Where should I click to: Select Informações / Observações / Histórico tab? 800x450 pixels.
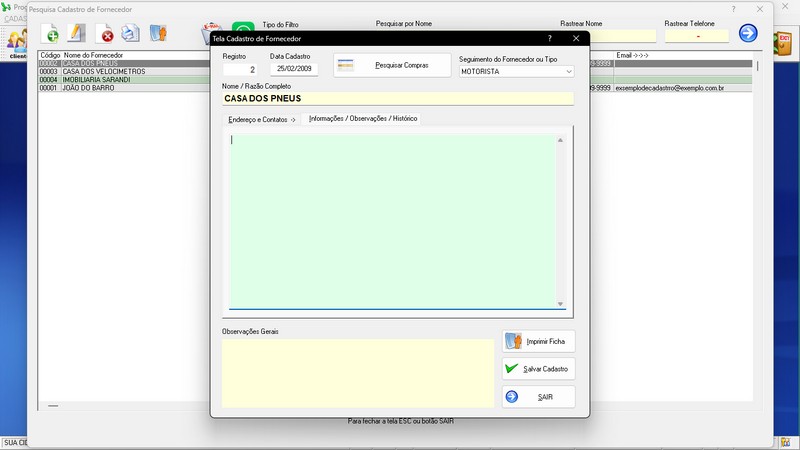(x=363, y=119)
